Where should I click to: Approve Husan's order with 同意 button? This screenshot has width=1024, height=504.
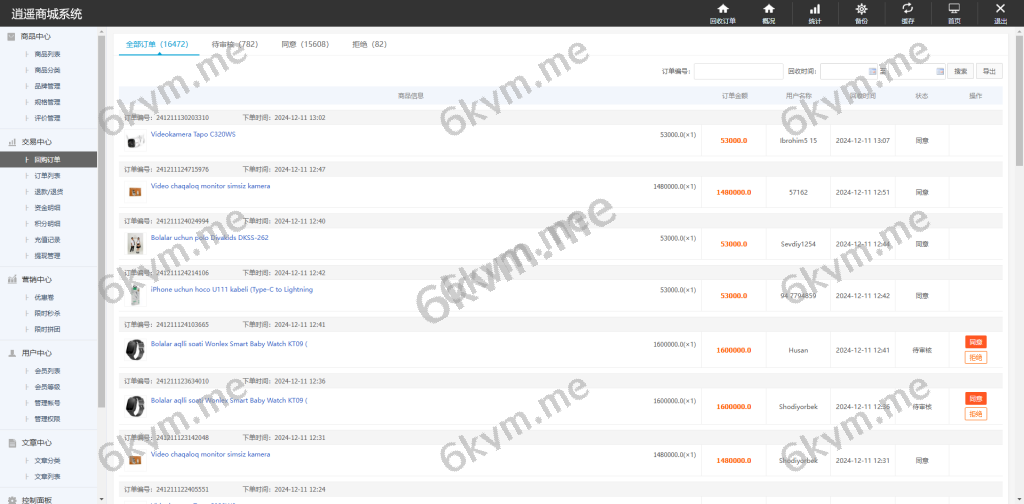pos(976,342)
